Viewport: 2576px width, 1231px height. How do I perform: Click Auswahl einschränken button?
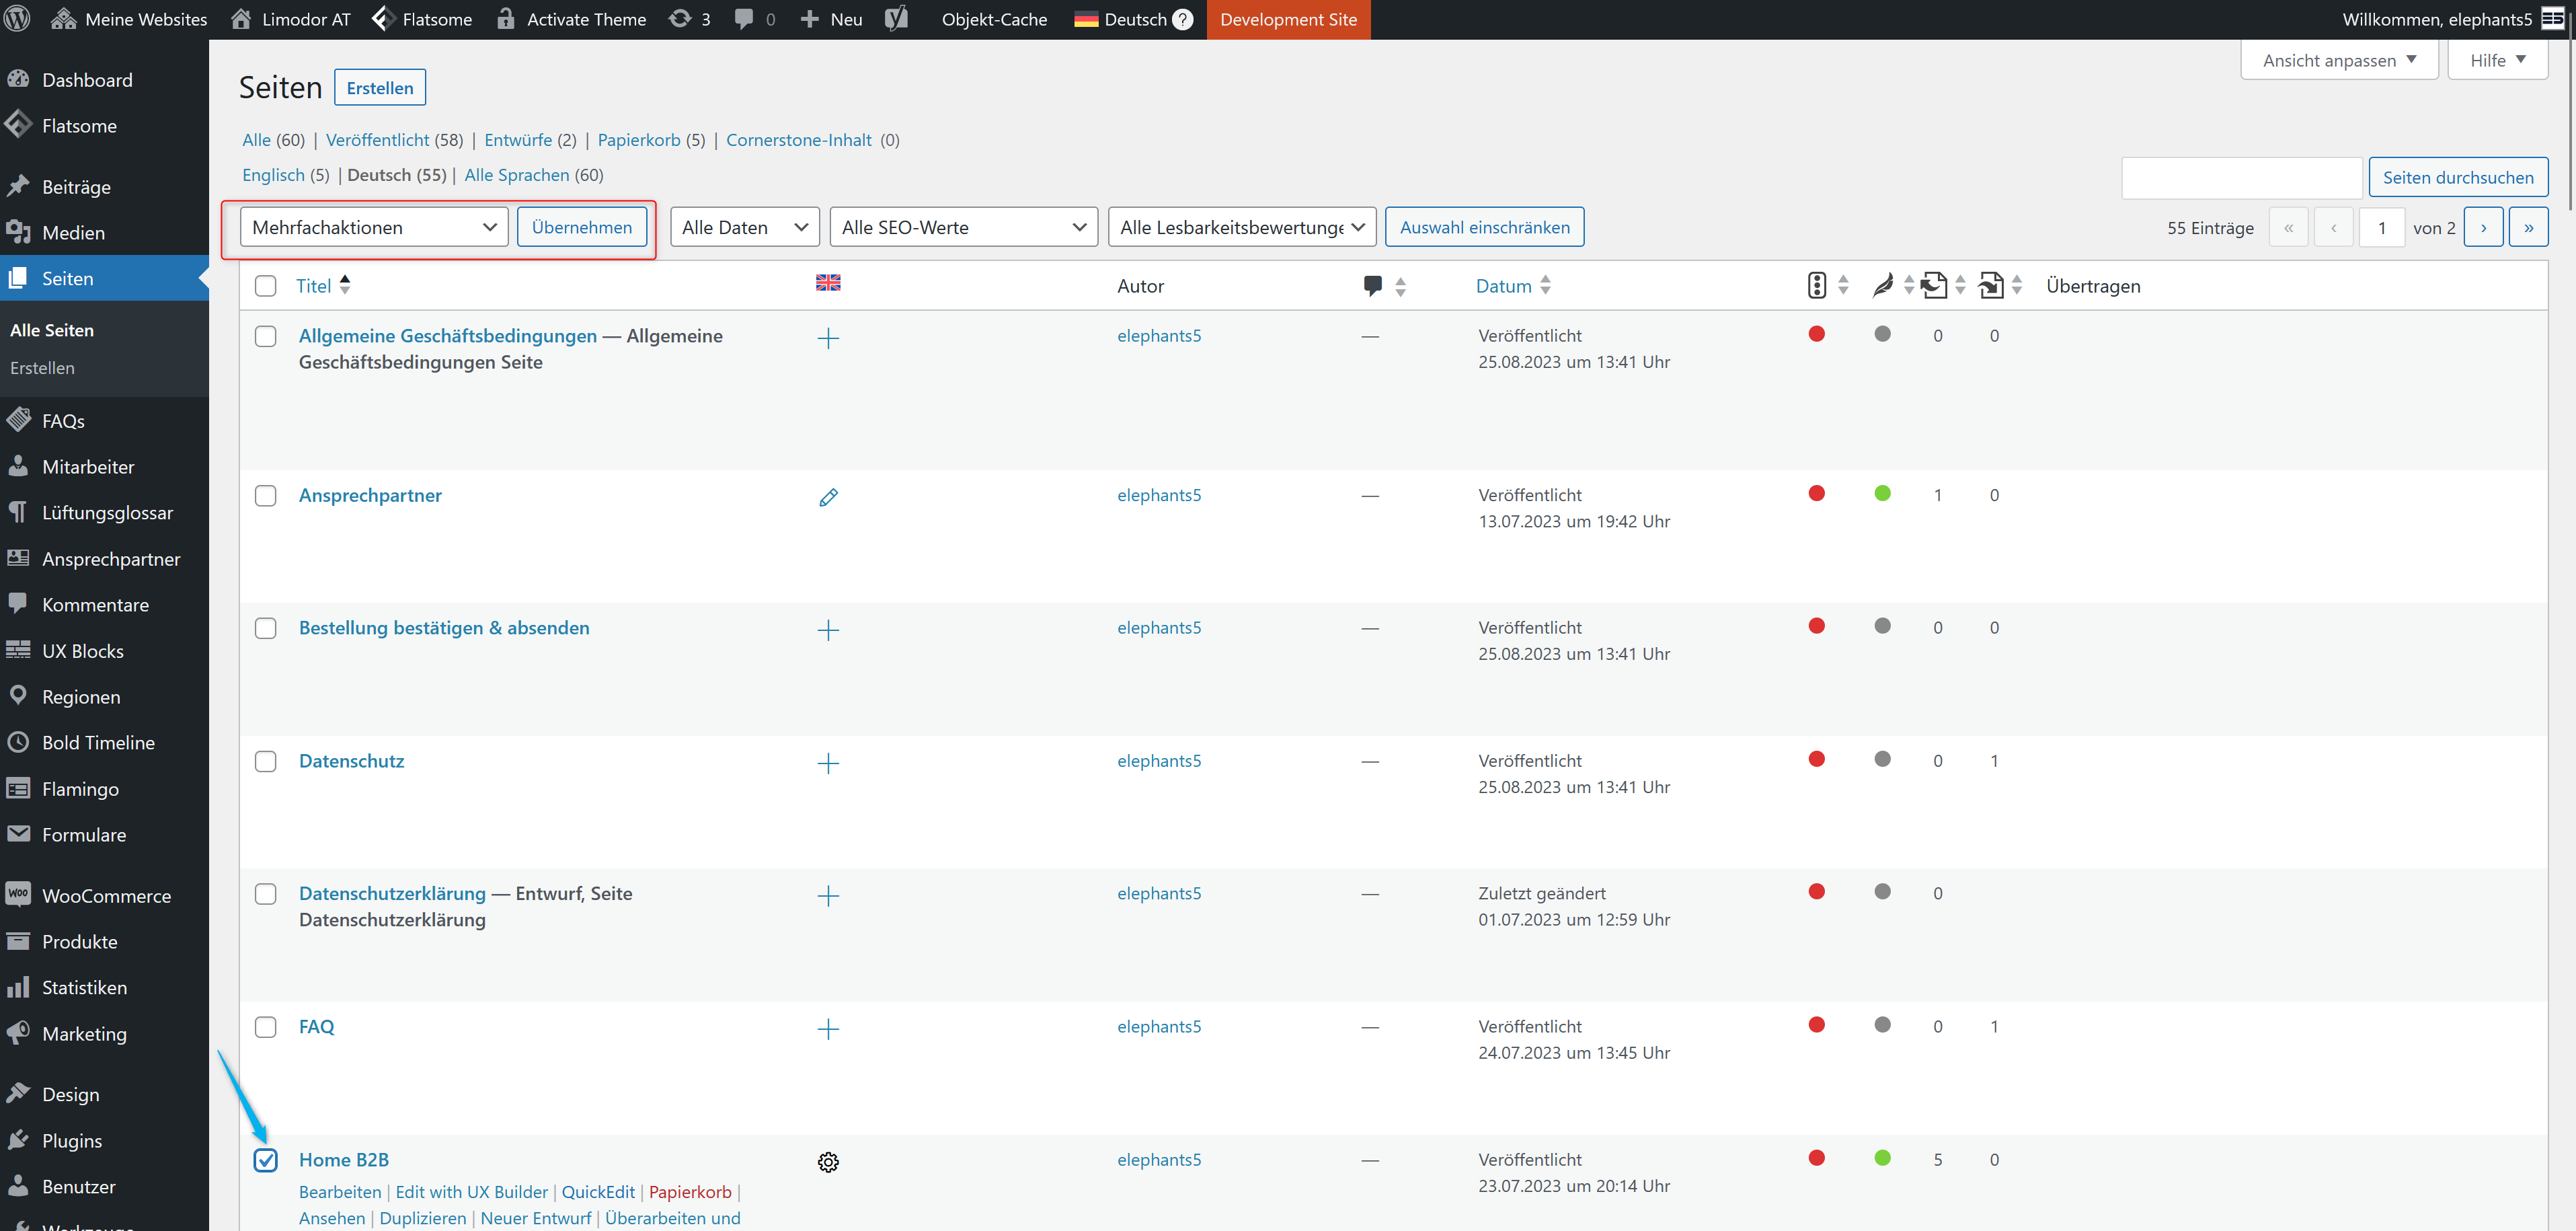(x=1484, y=227)
